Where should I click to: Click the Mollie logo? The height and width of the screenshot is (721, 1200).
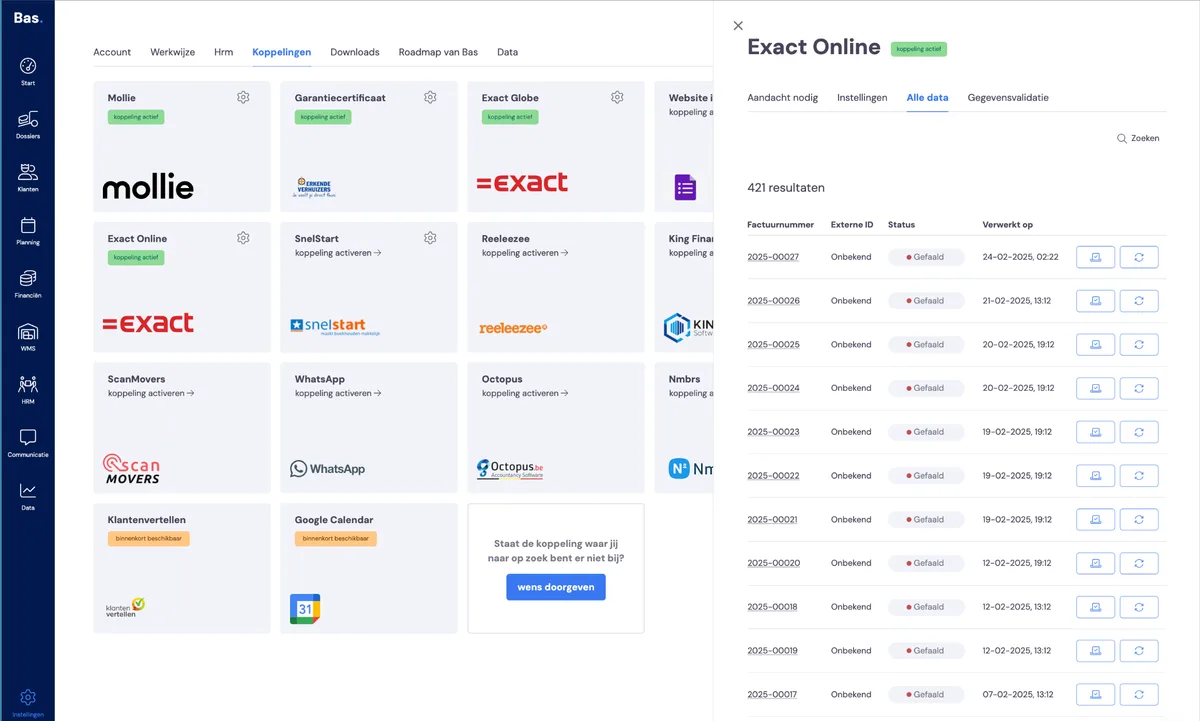148,186
